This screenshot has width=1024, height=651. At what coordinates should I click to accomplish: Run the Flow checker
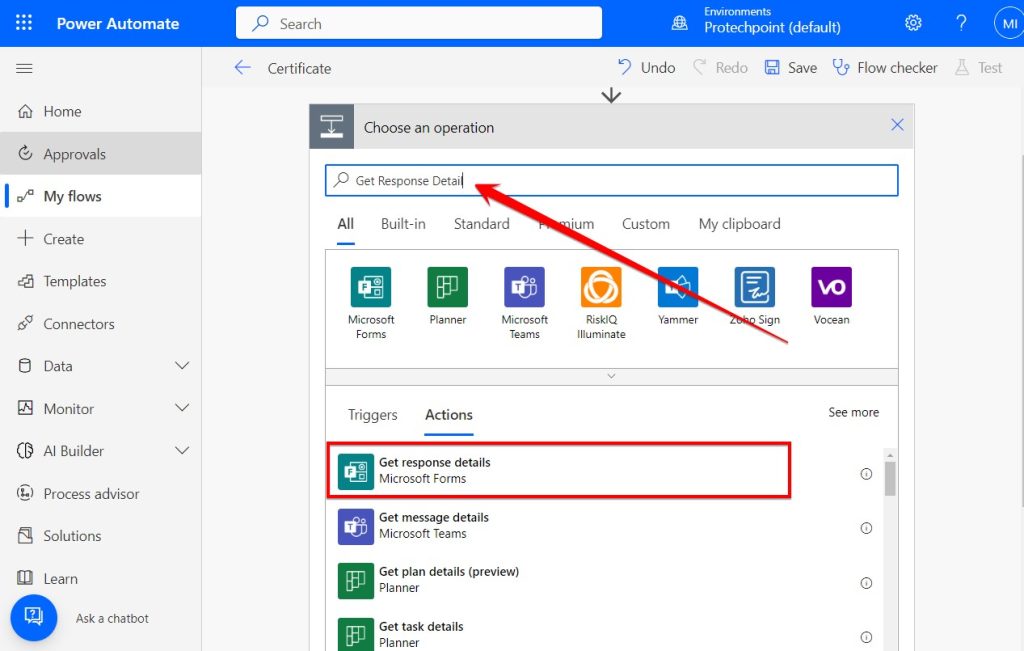point(884,67)
